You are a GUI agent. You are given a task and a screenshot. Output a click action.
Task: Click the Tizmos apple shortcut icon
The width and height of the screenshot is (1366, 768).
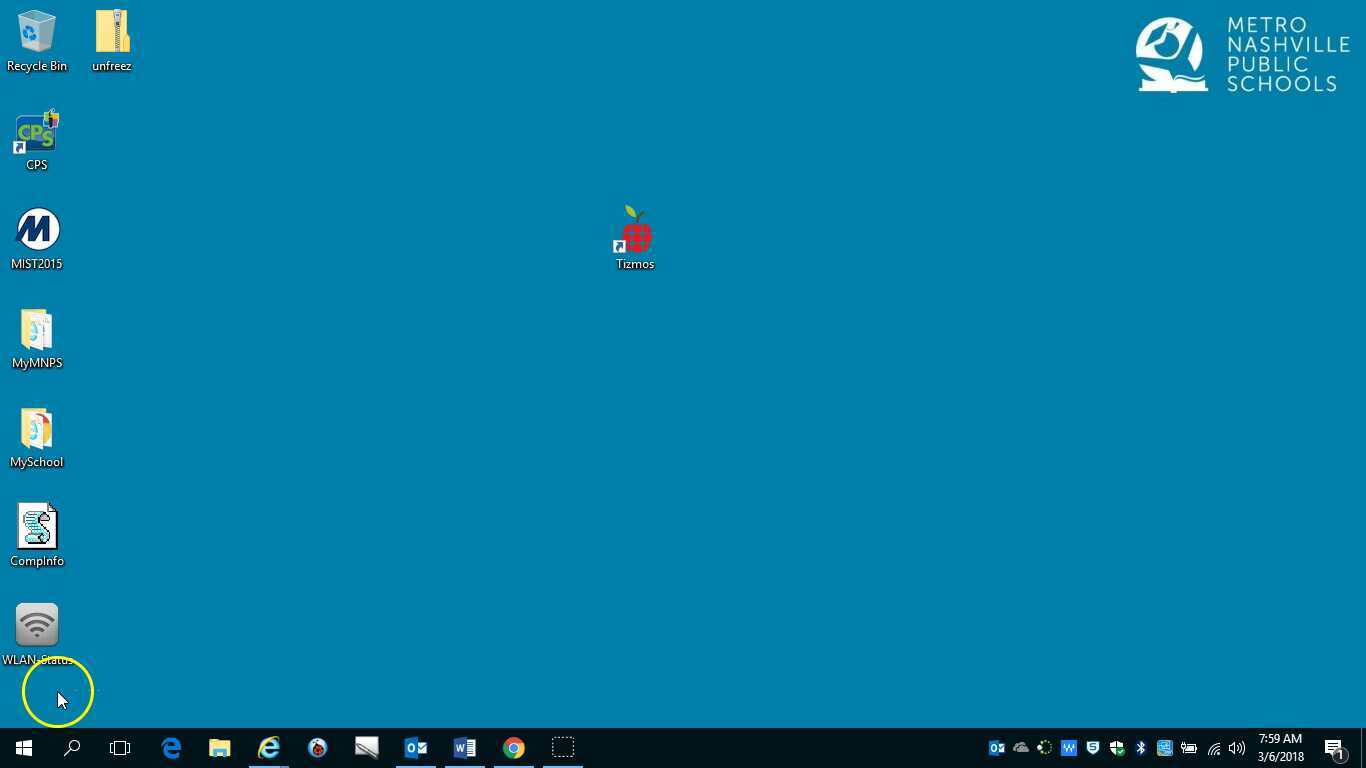(x=635, y=238)
